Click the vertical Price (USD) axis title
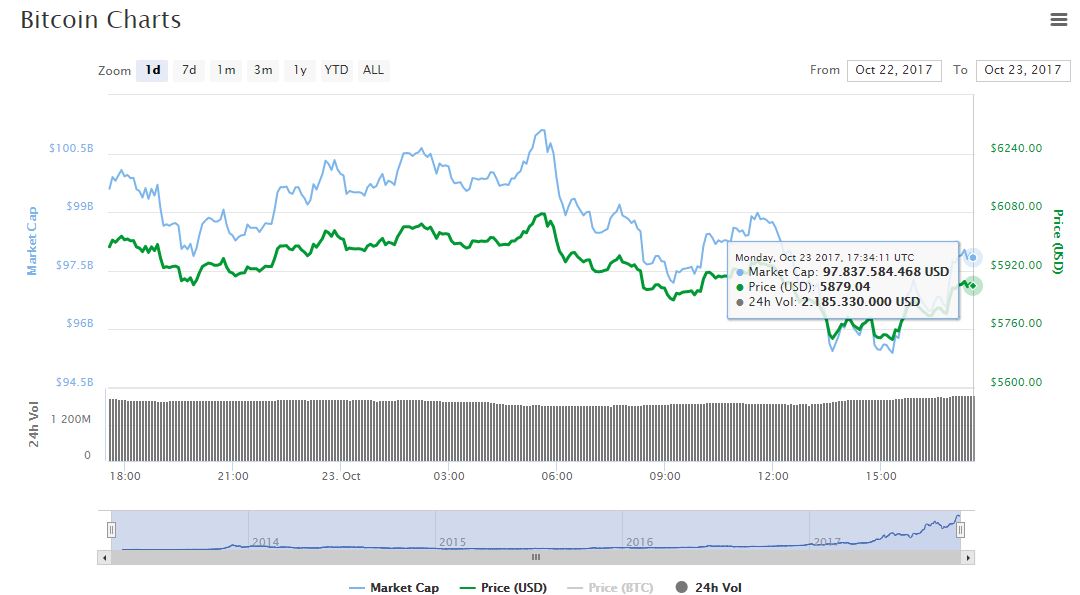 [x=1057, y=242]
